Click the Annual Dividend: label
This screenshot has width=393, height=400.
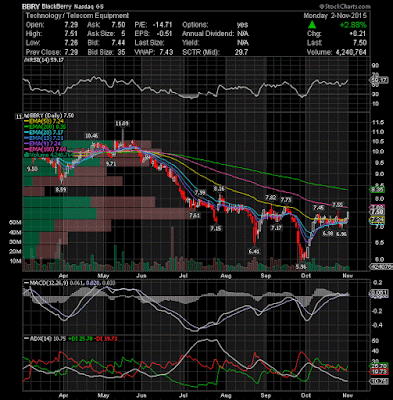208,34
